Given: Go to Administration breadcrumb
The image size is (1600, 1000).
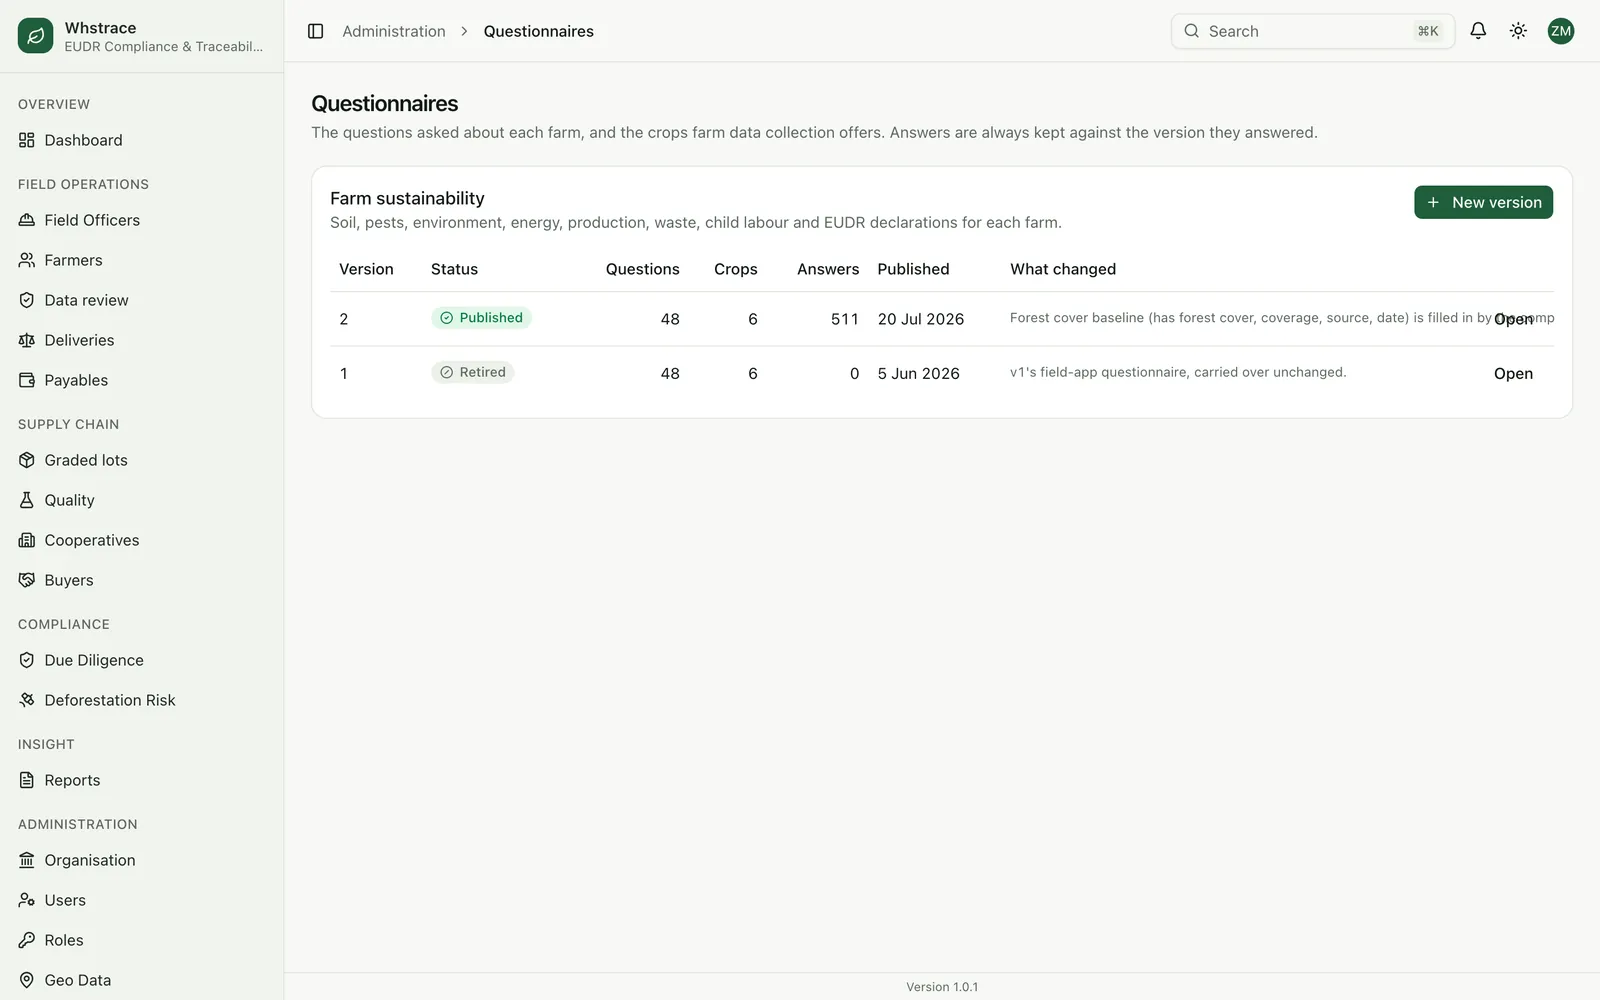Looking at the screenshot, I should tap(394, 31).
